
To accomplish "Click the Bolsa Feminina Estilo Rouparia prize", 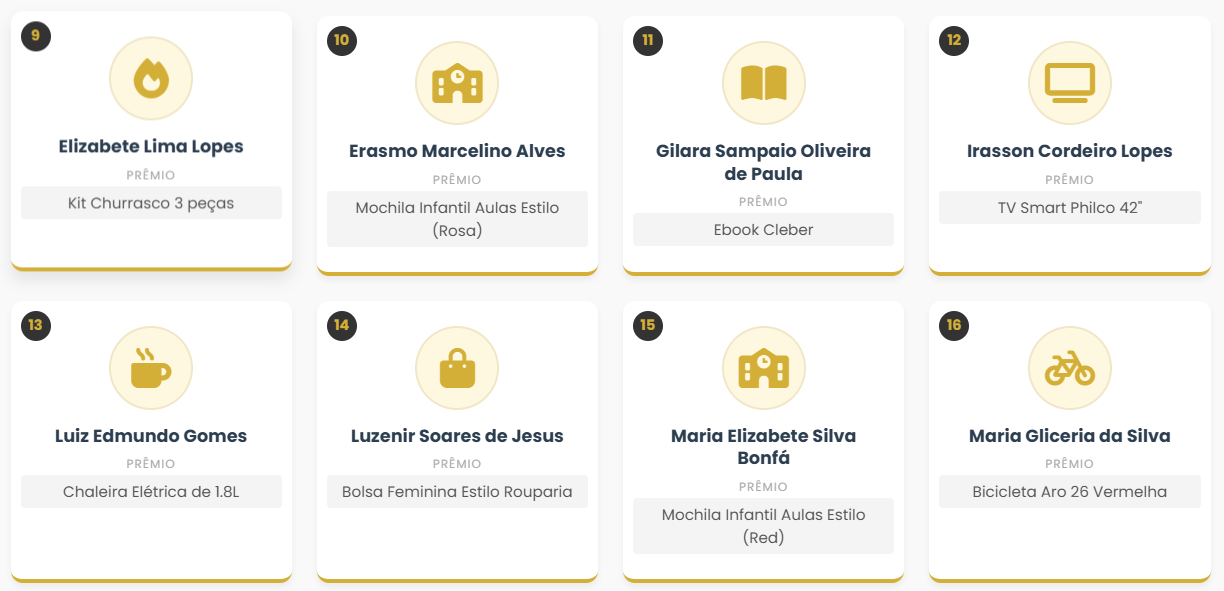I will (x=457, y=492).
